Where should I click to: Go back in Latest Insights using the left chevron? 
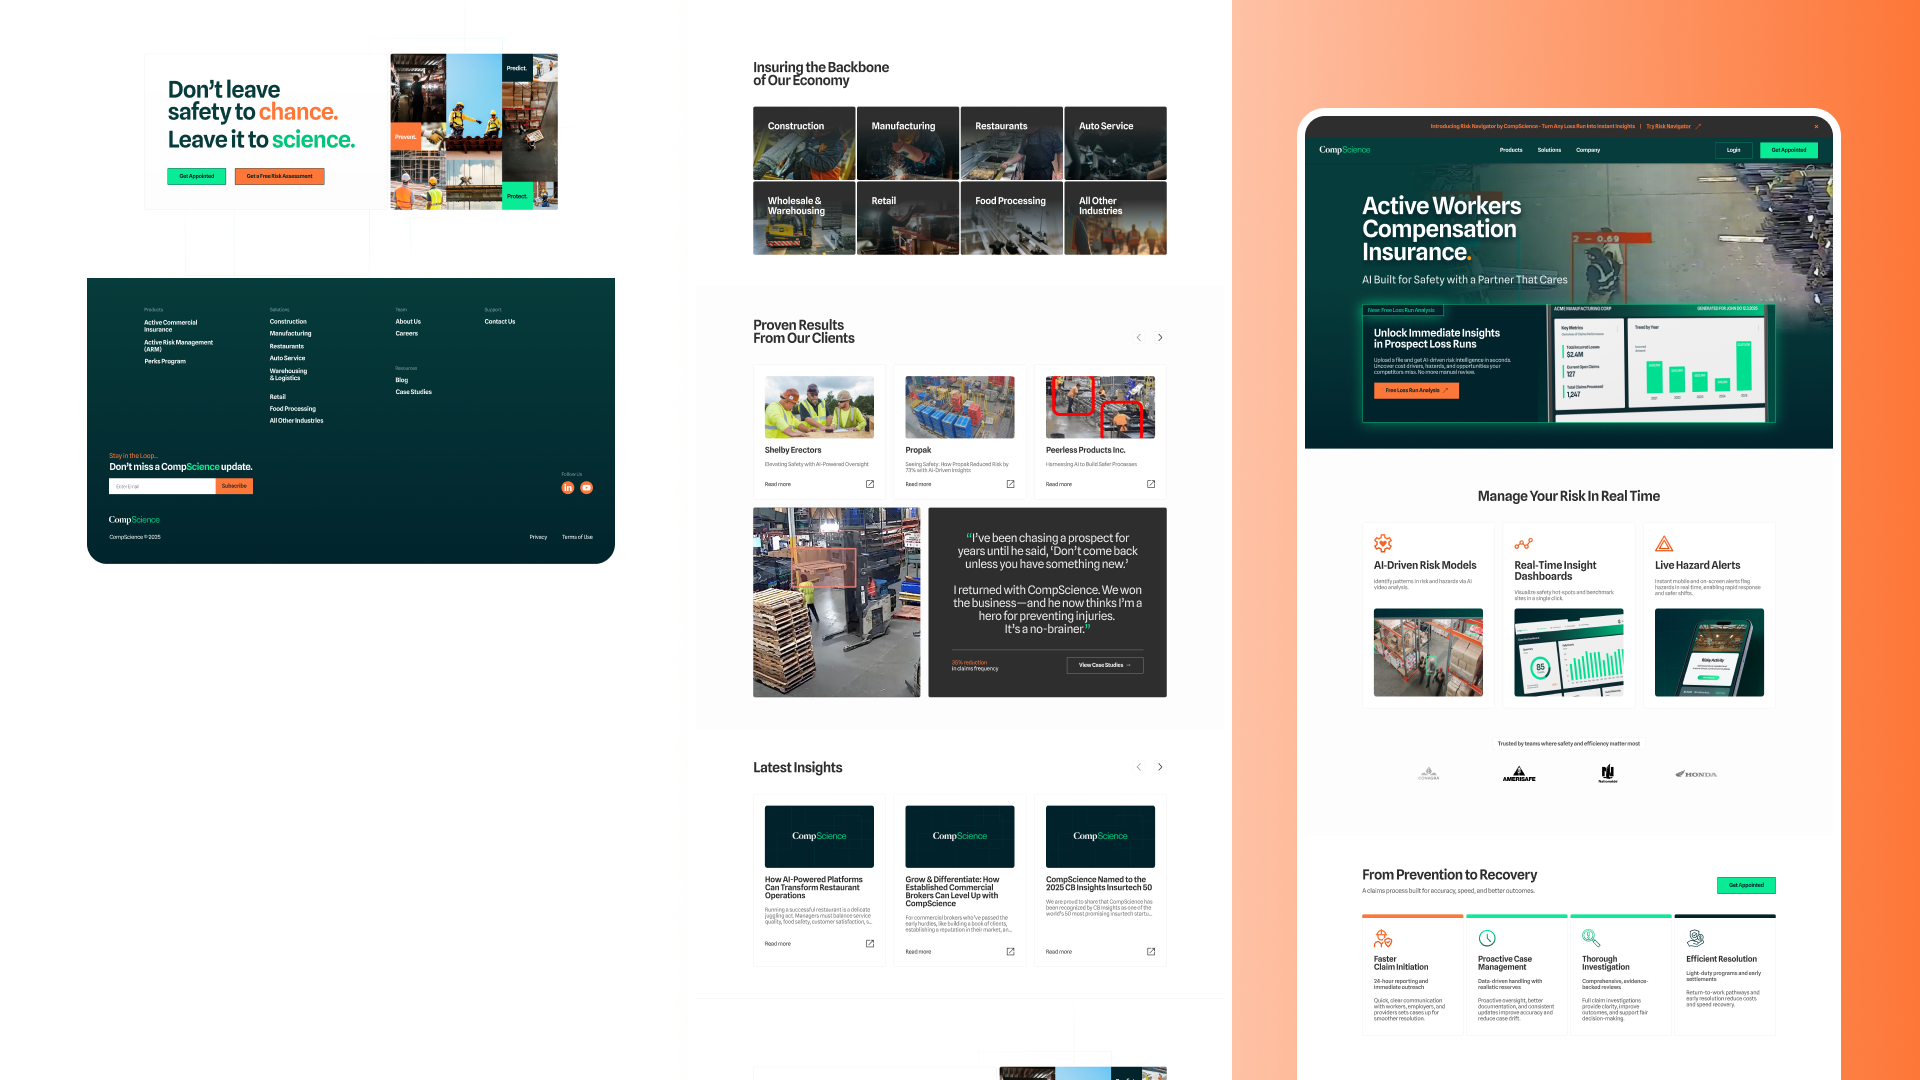pyautogui.click(x=1138, y=767)
